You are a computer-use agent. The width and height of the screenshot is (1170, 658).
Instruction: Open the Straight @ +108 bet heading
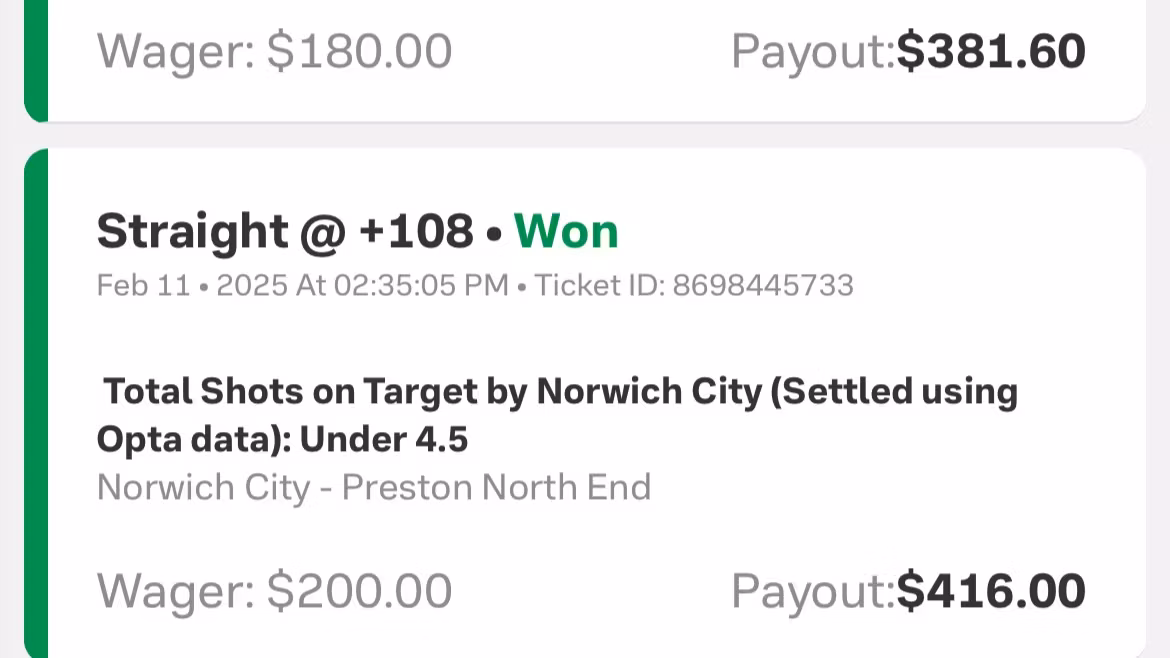(x=284, y=232)
